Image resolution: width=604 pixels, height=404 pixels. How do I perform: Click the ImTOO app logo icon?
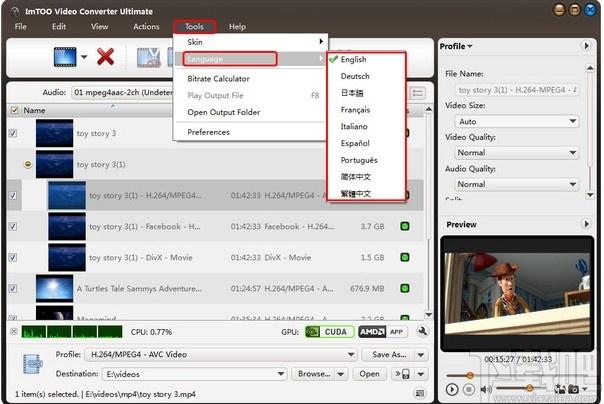(15, 11)
